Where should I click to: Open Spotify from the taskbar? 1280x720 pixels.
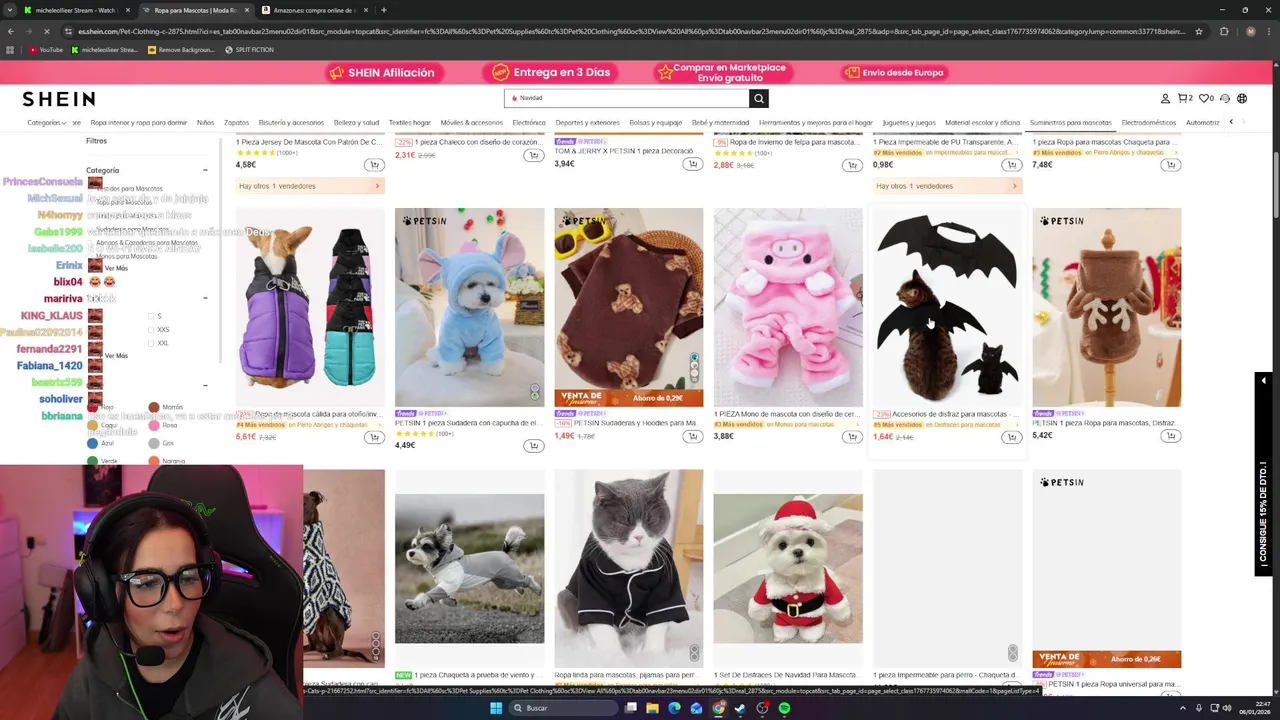784,708
